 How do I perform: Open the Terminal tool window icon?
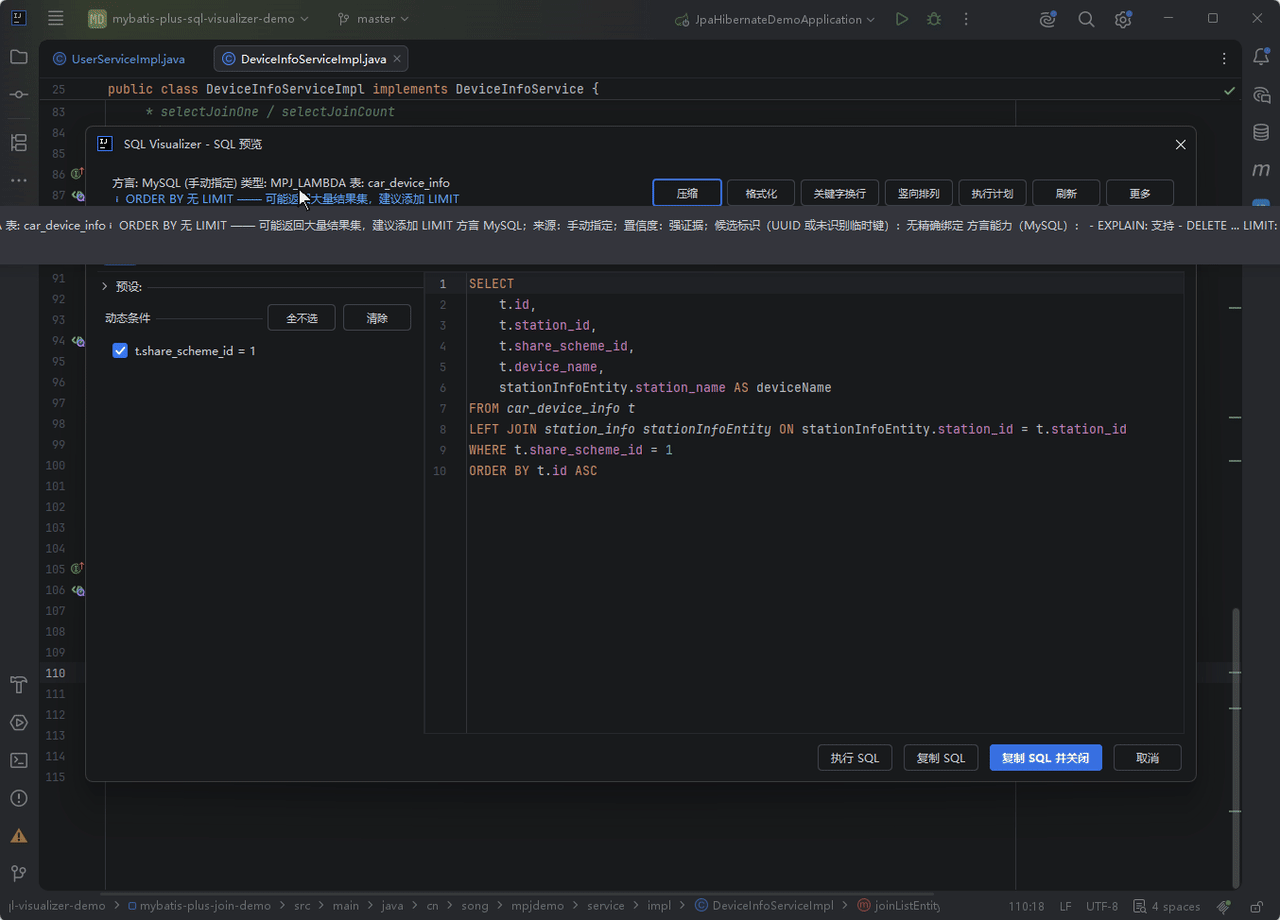(x=19, y=760)
